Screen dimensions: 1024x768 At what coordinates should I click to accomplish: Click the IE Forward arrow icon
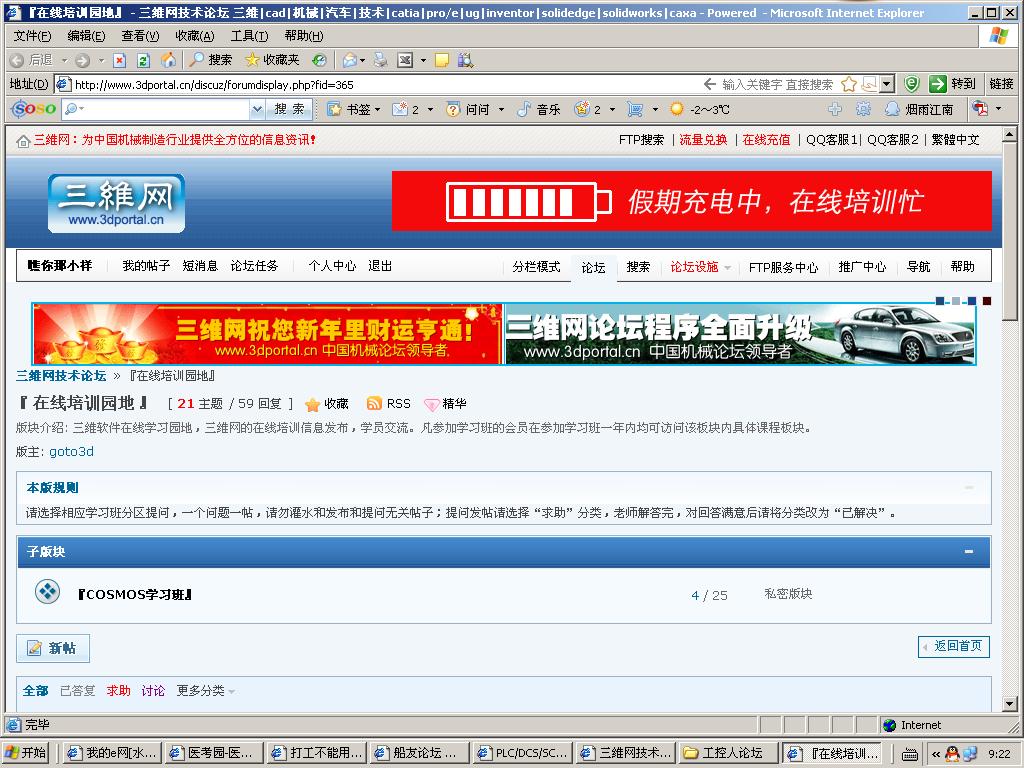(x=83, y=60)
